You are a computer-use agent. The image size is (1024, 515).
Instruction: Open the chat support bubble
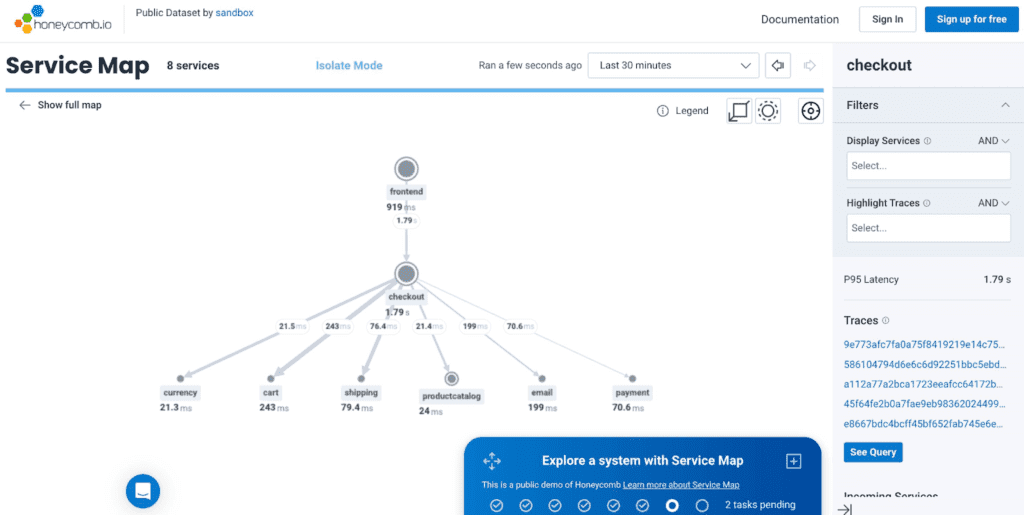pyautogui.click(x=143, y=490)
